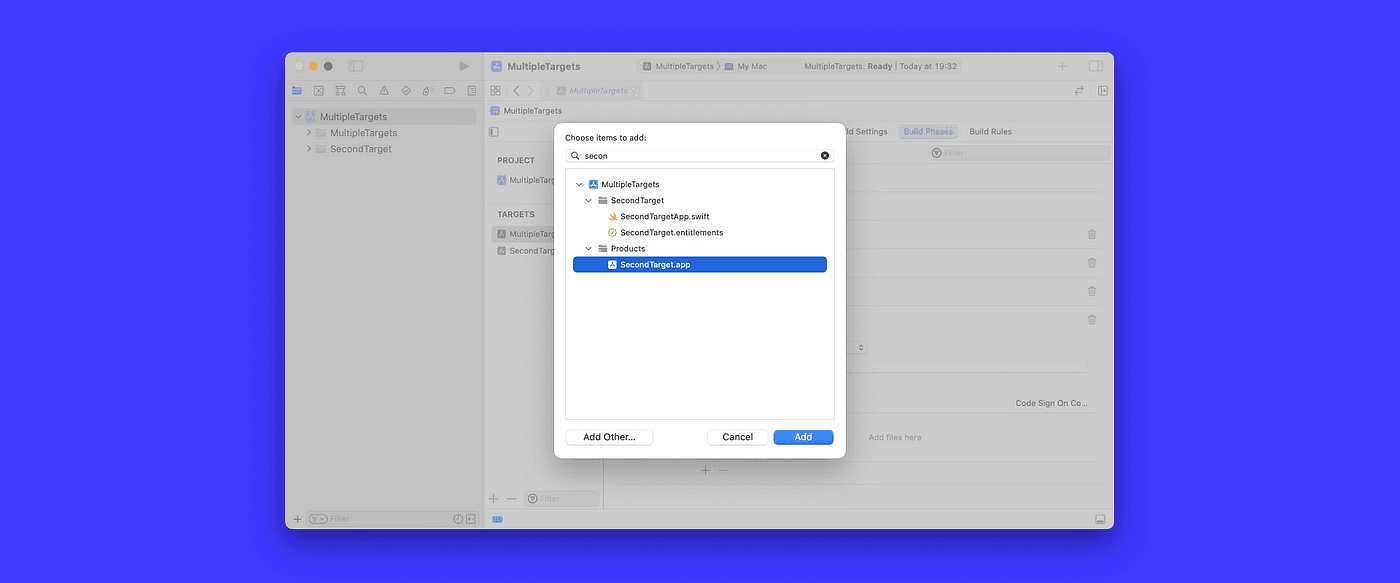Open the Test navigator diamond icon
Image resolution: width=1400 pixels, height=583 pixels.
[406, 90]
